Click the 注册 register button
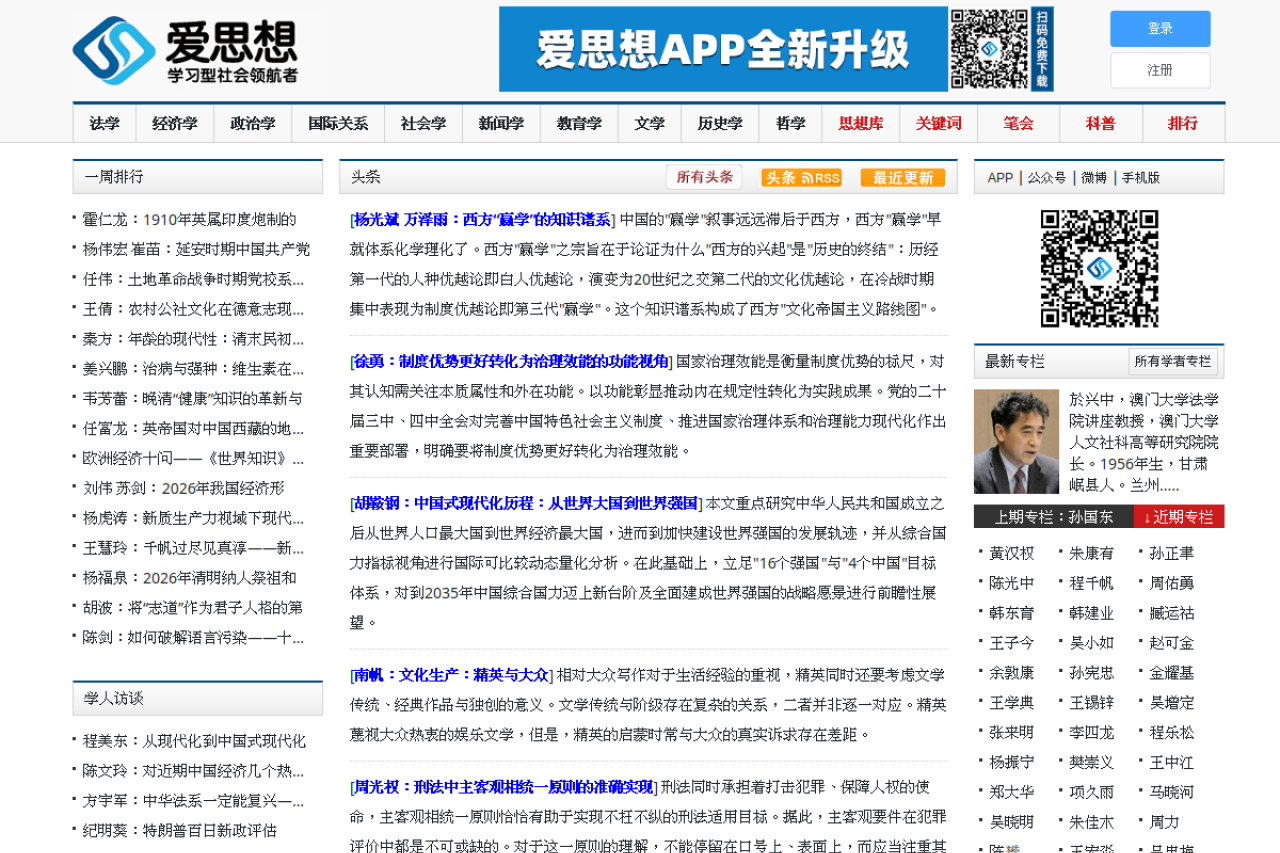This screenshot has height=853, width=1280. pyautogui.click(x=1160, y=70)
